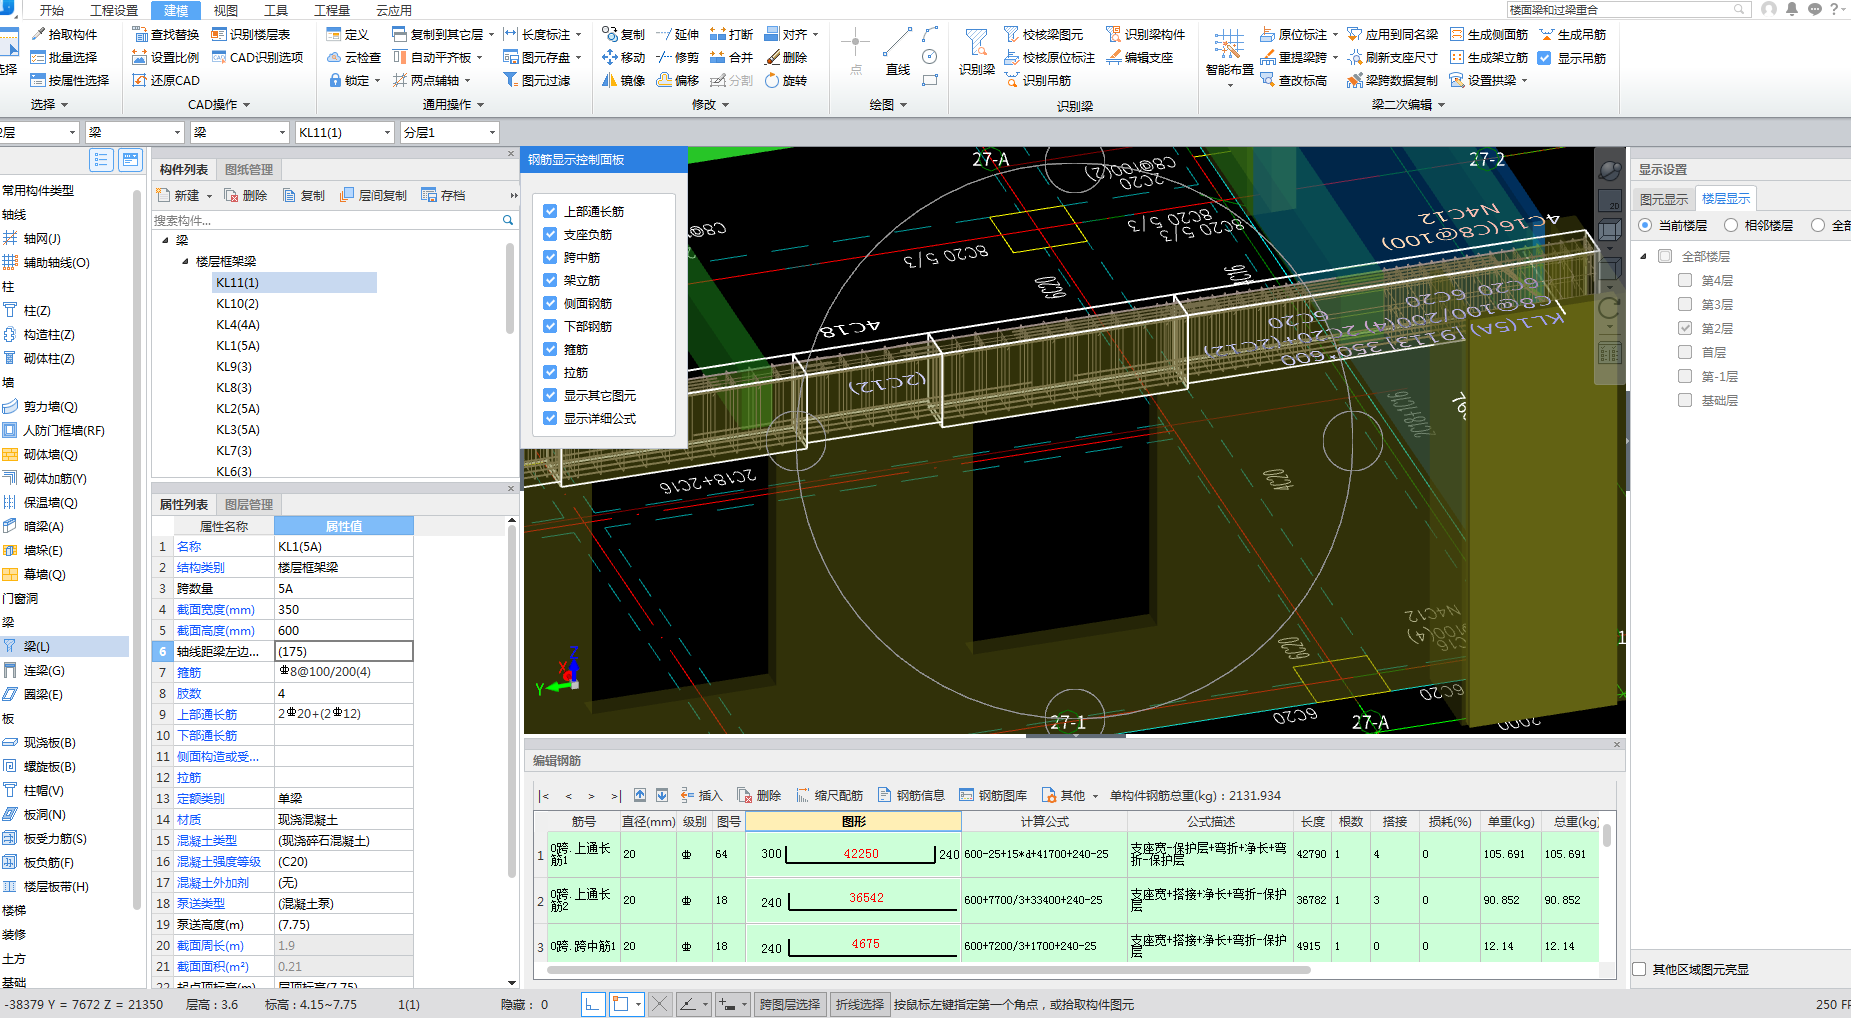Click the rebar table horizontal scrollbar
The image size is (1851, 1018).
[930, 969]
